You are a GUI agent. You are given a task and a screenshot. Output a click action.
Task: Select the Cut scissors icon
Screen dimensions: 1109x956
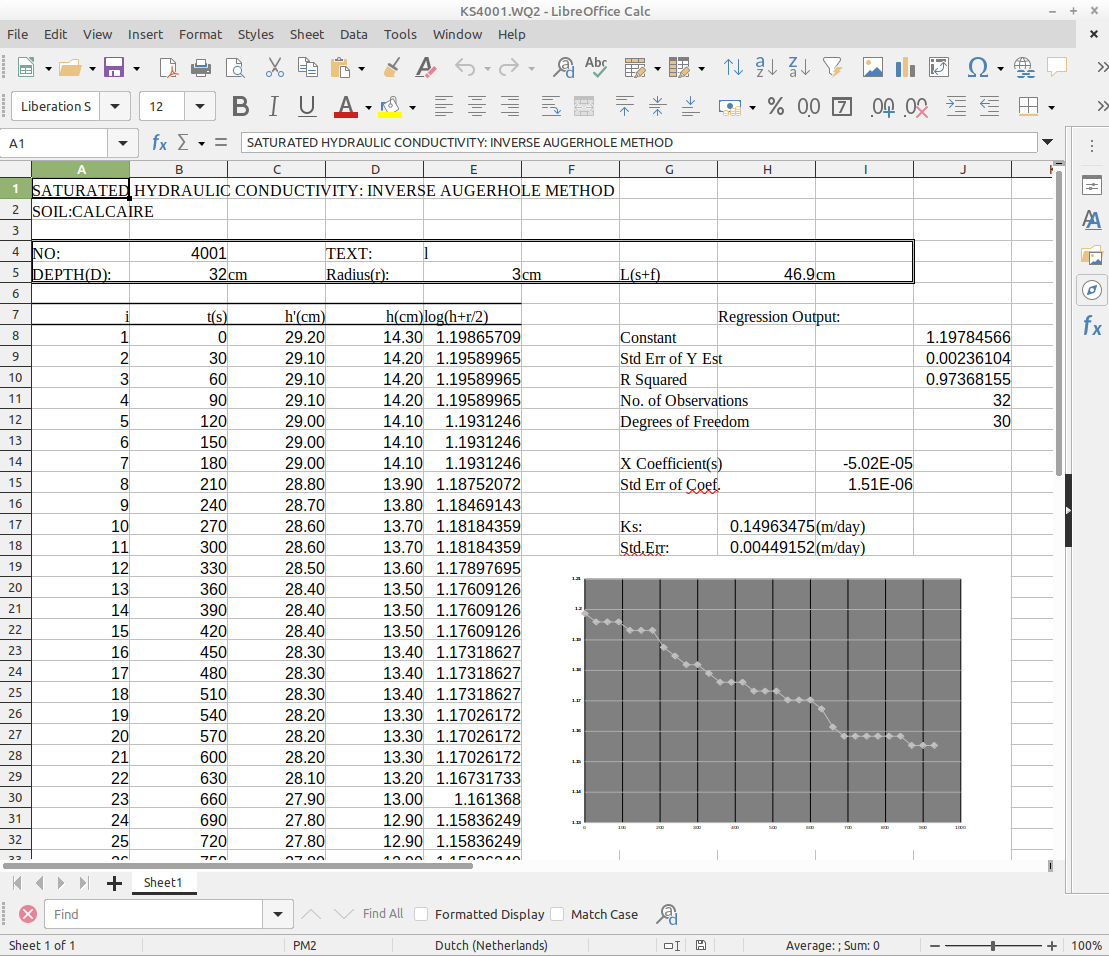click(x=274, y=68)
